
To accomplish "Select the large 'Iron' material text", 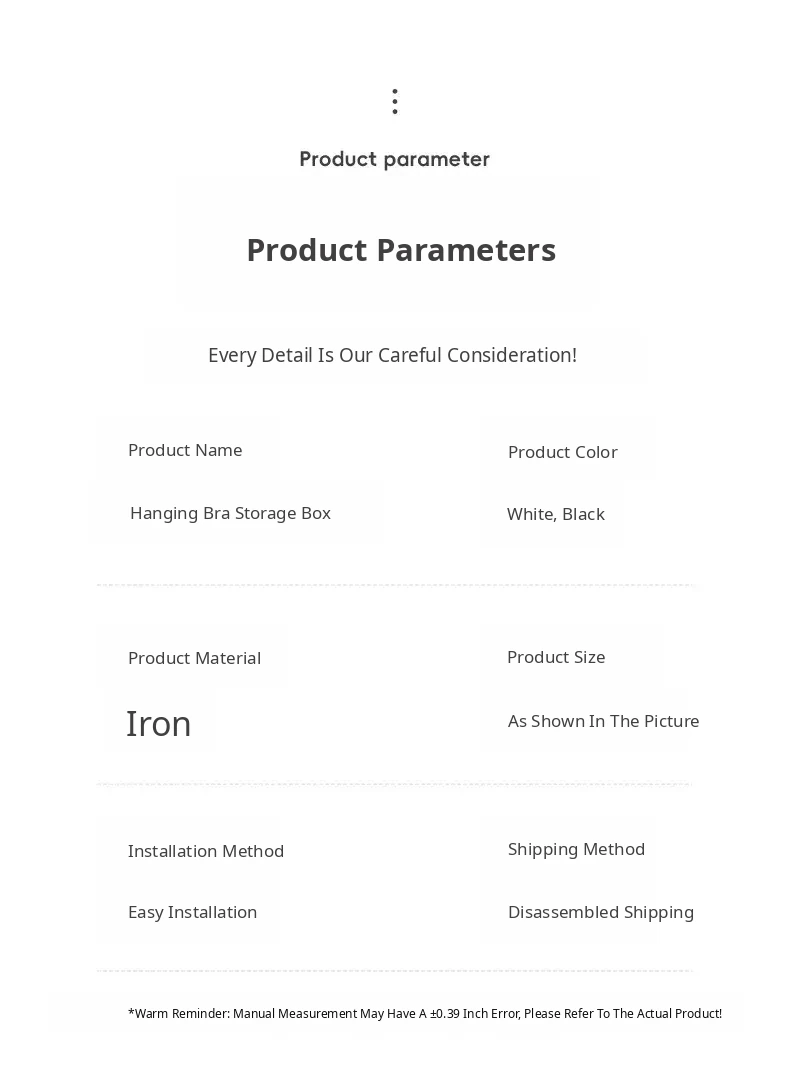I will point(158,724).
